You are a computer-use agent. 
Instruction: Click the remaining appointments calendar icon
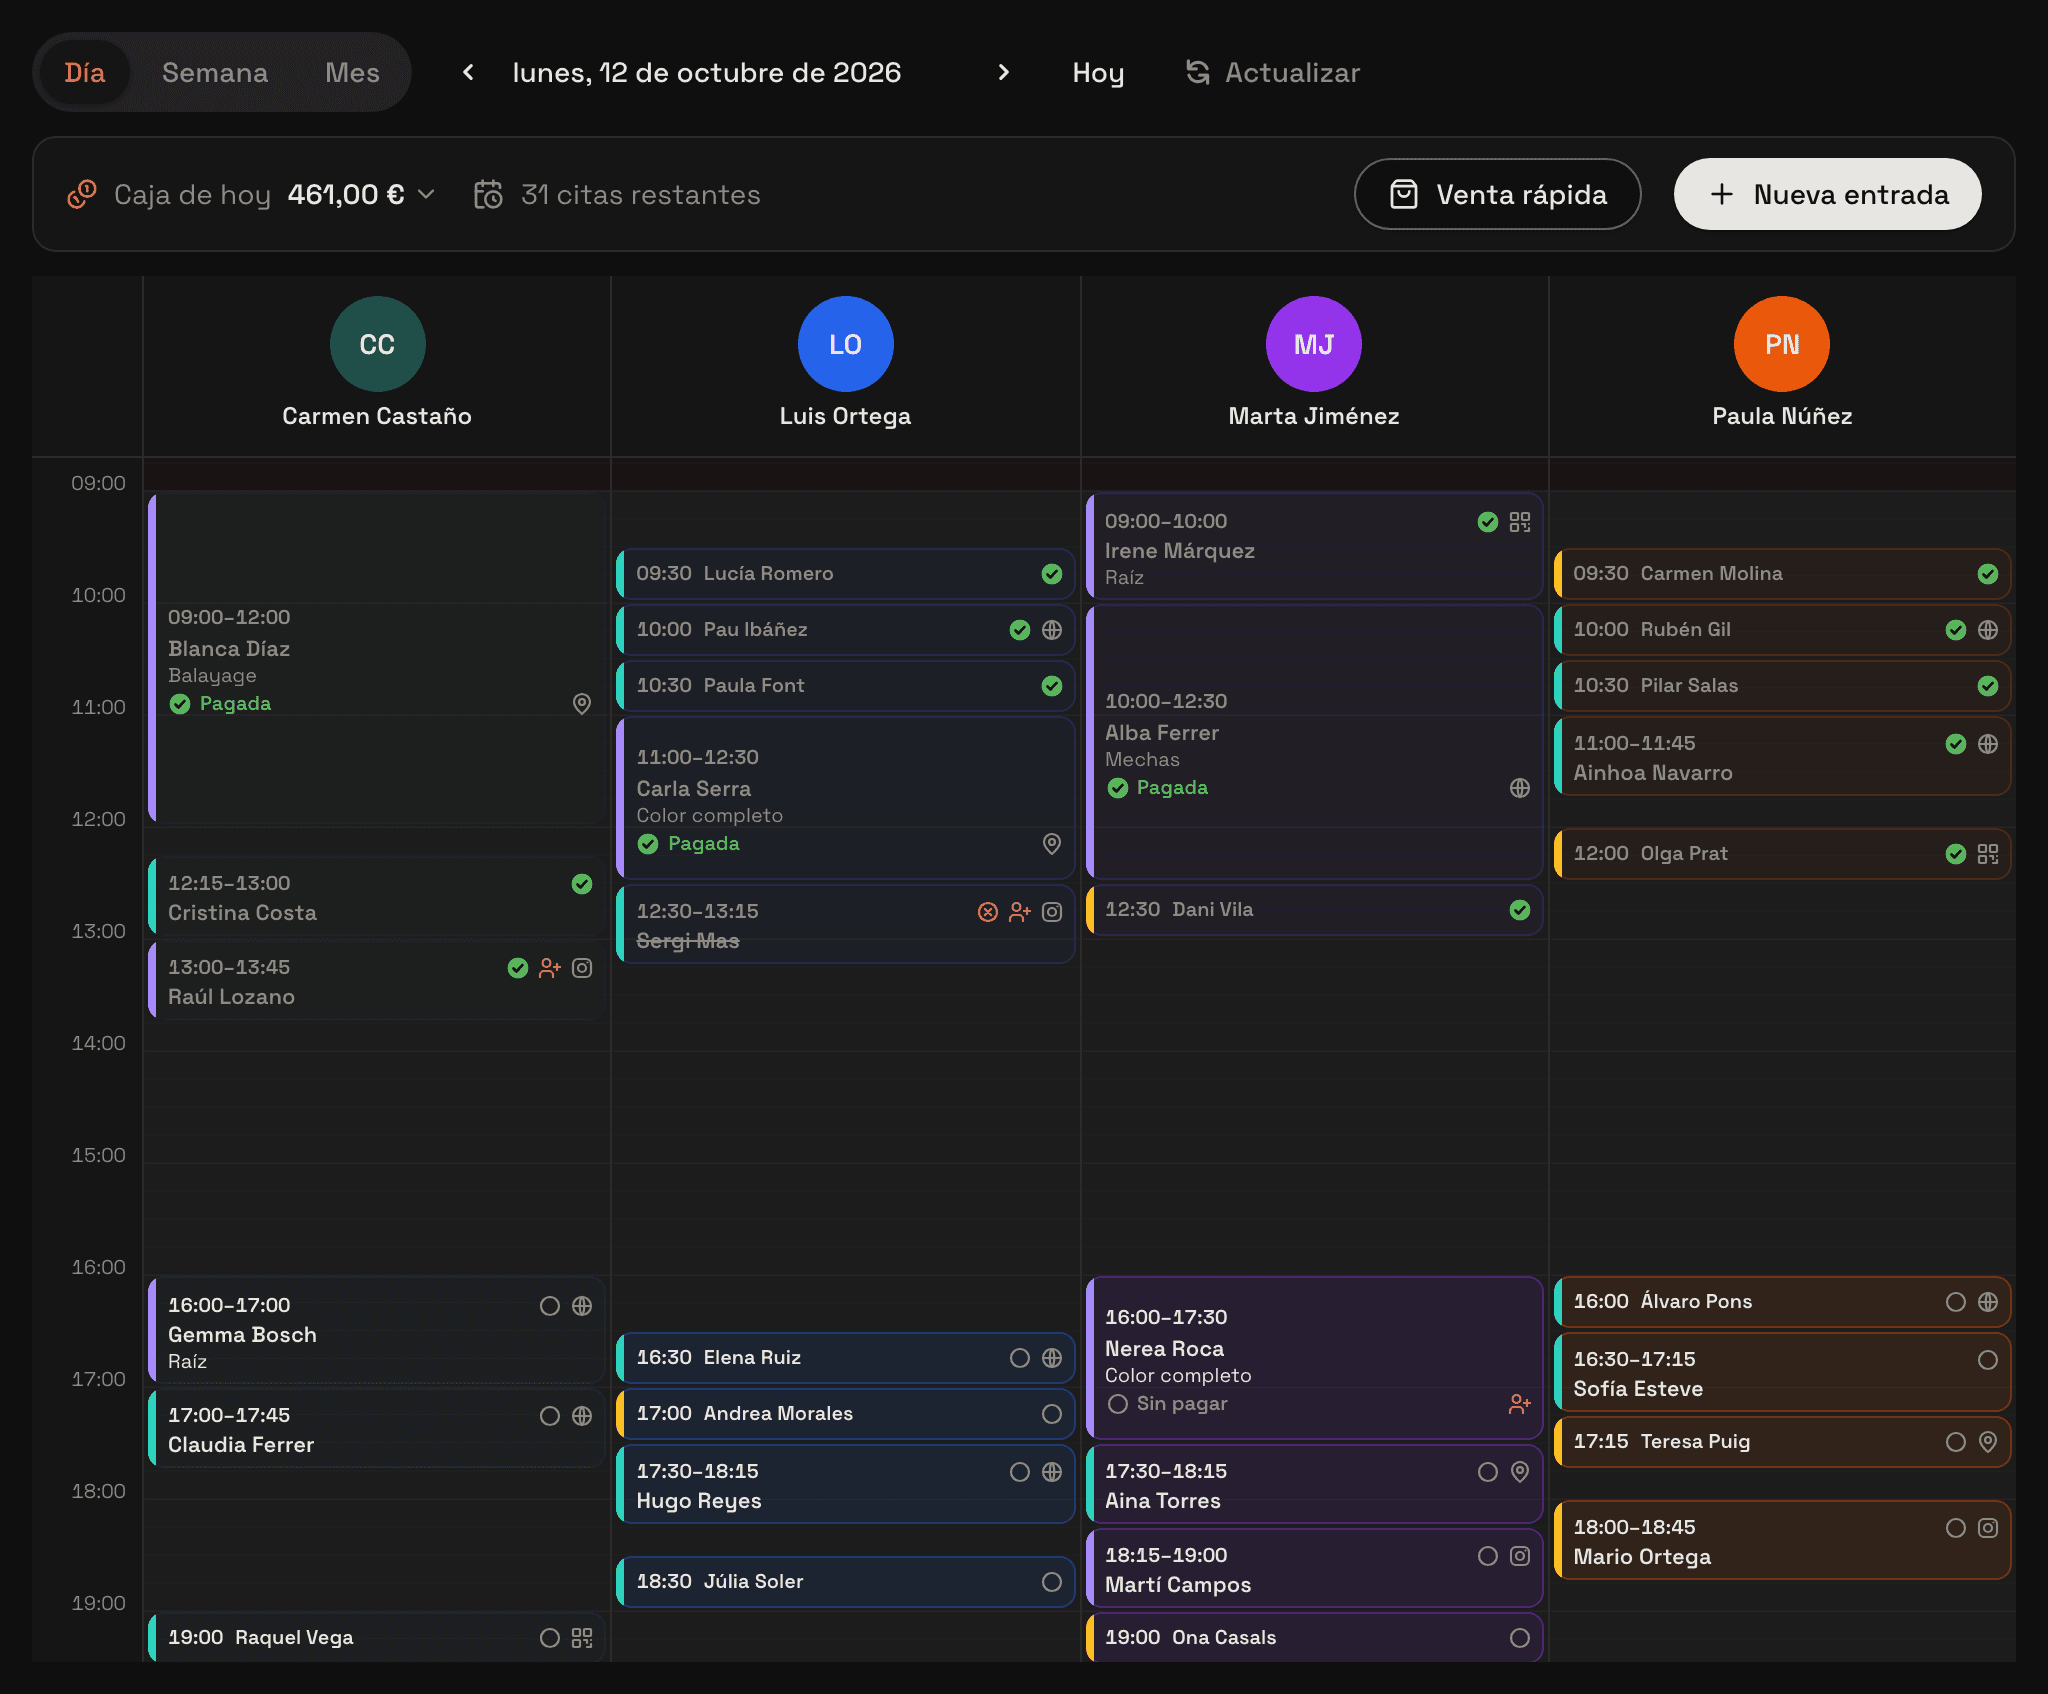[488, 194]
